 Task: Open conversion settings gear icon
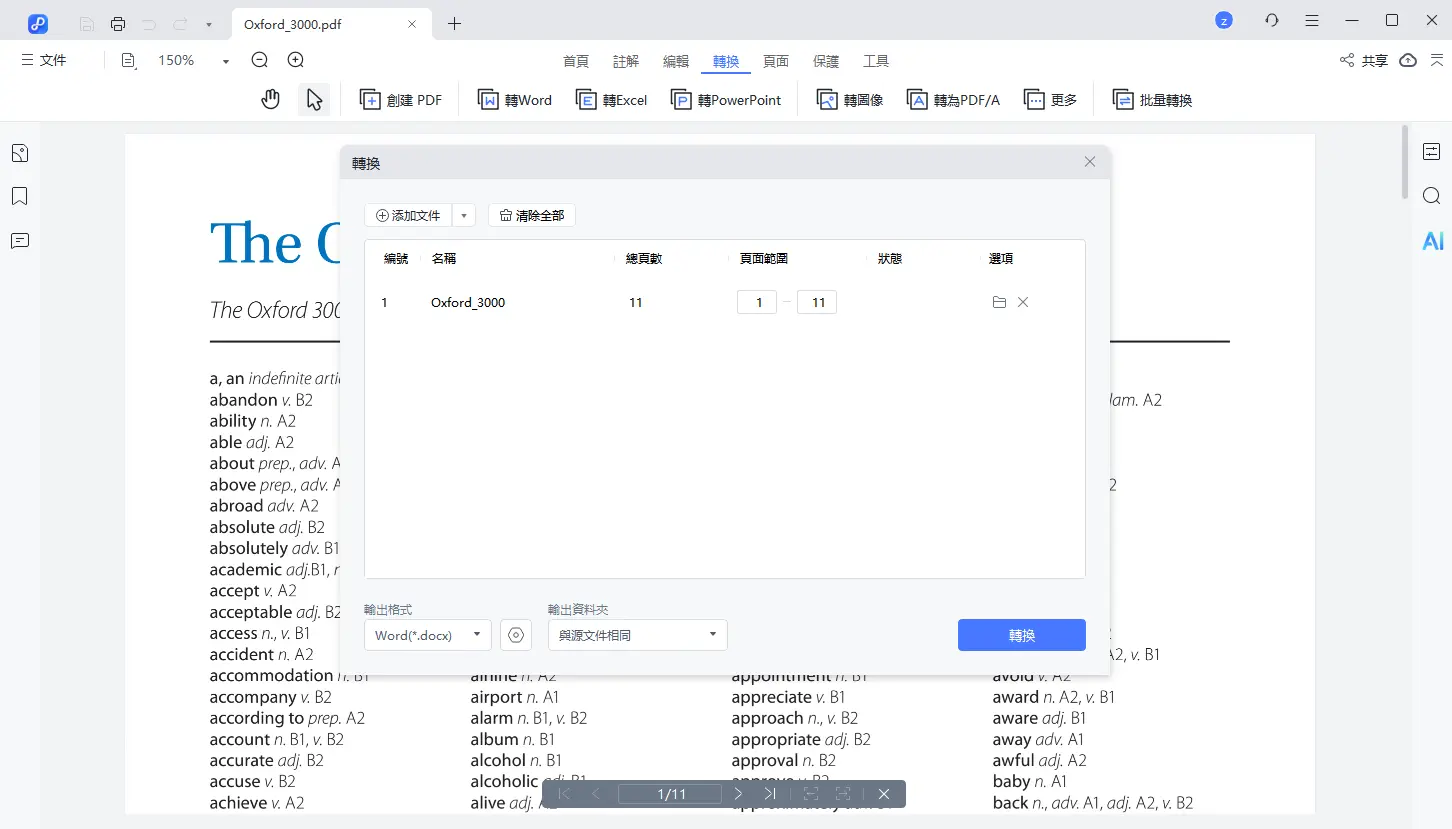click(516, 635)
